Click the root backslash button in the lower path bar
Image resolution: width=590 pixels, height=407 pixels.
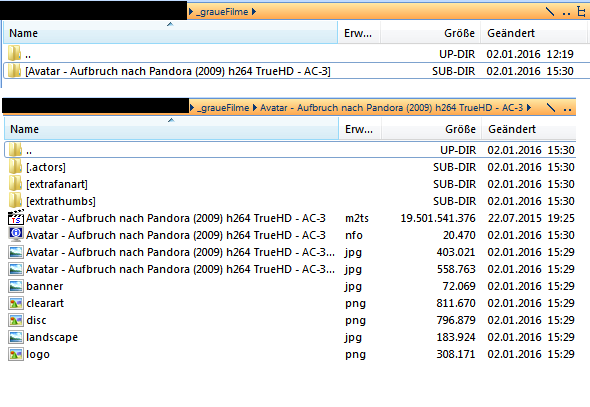pos(550,108)
